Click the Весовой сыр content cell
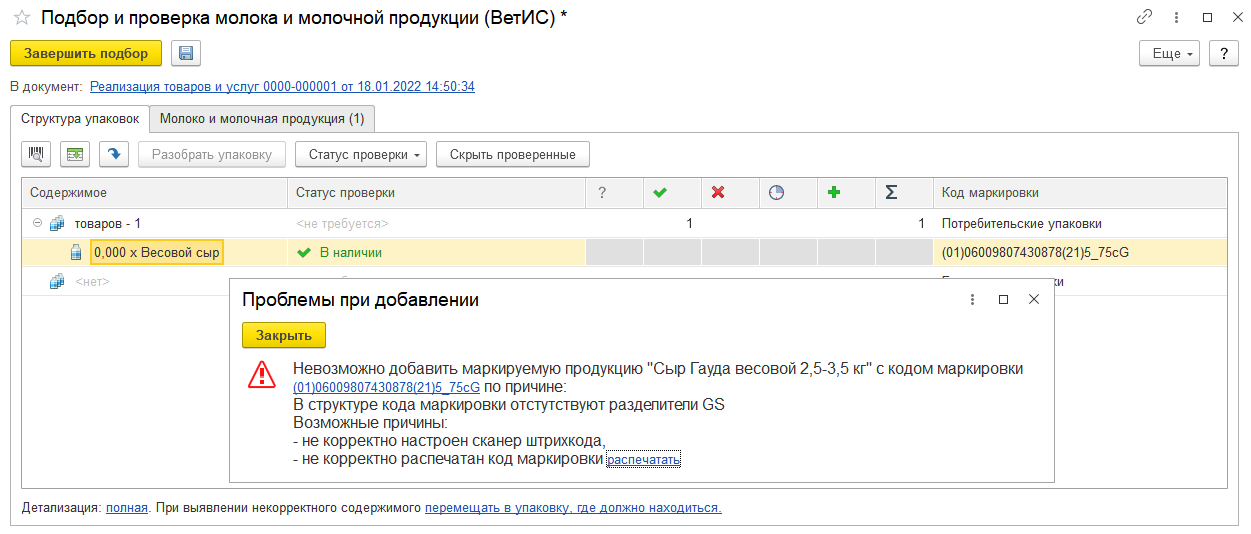 (x=157, y=253)
